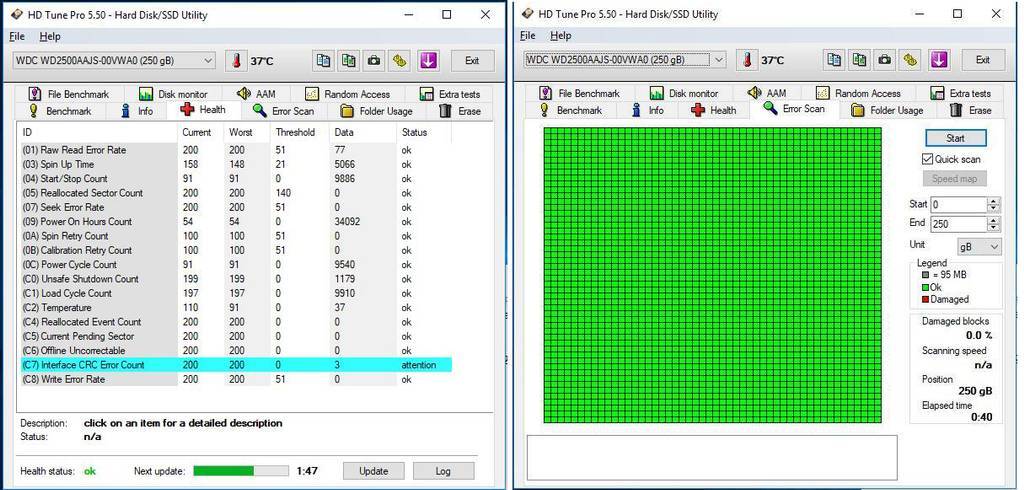Open Error Scan tab in left window
The image size is (1024, 490).
pos(283,111)
